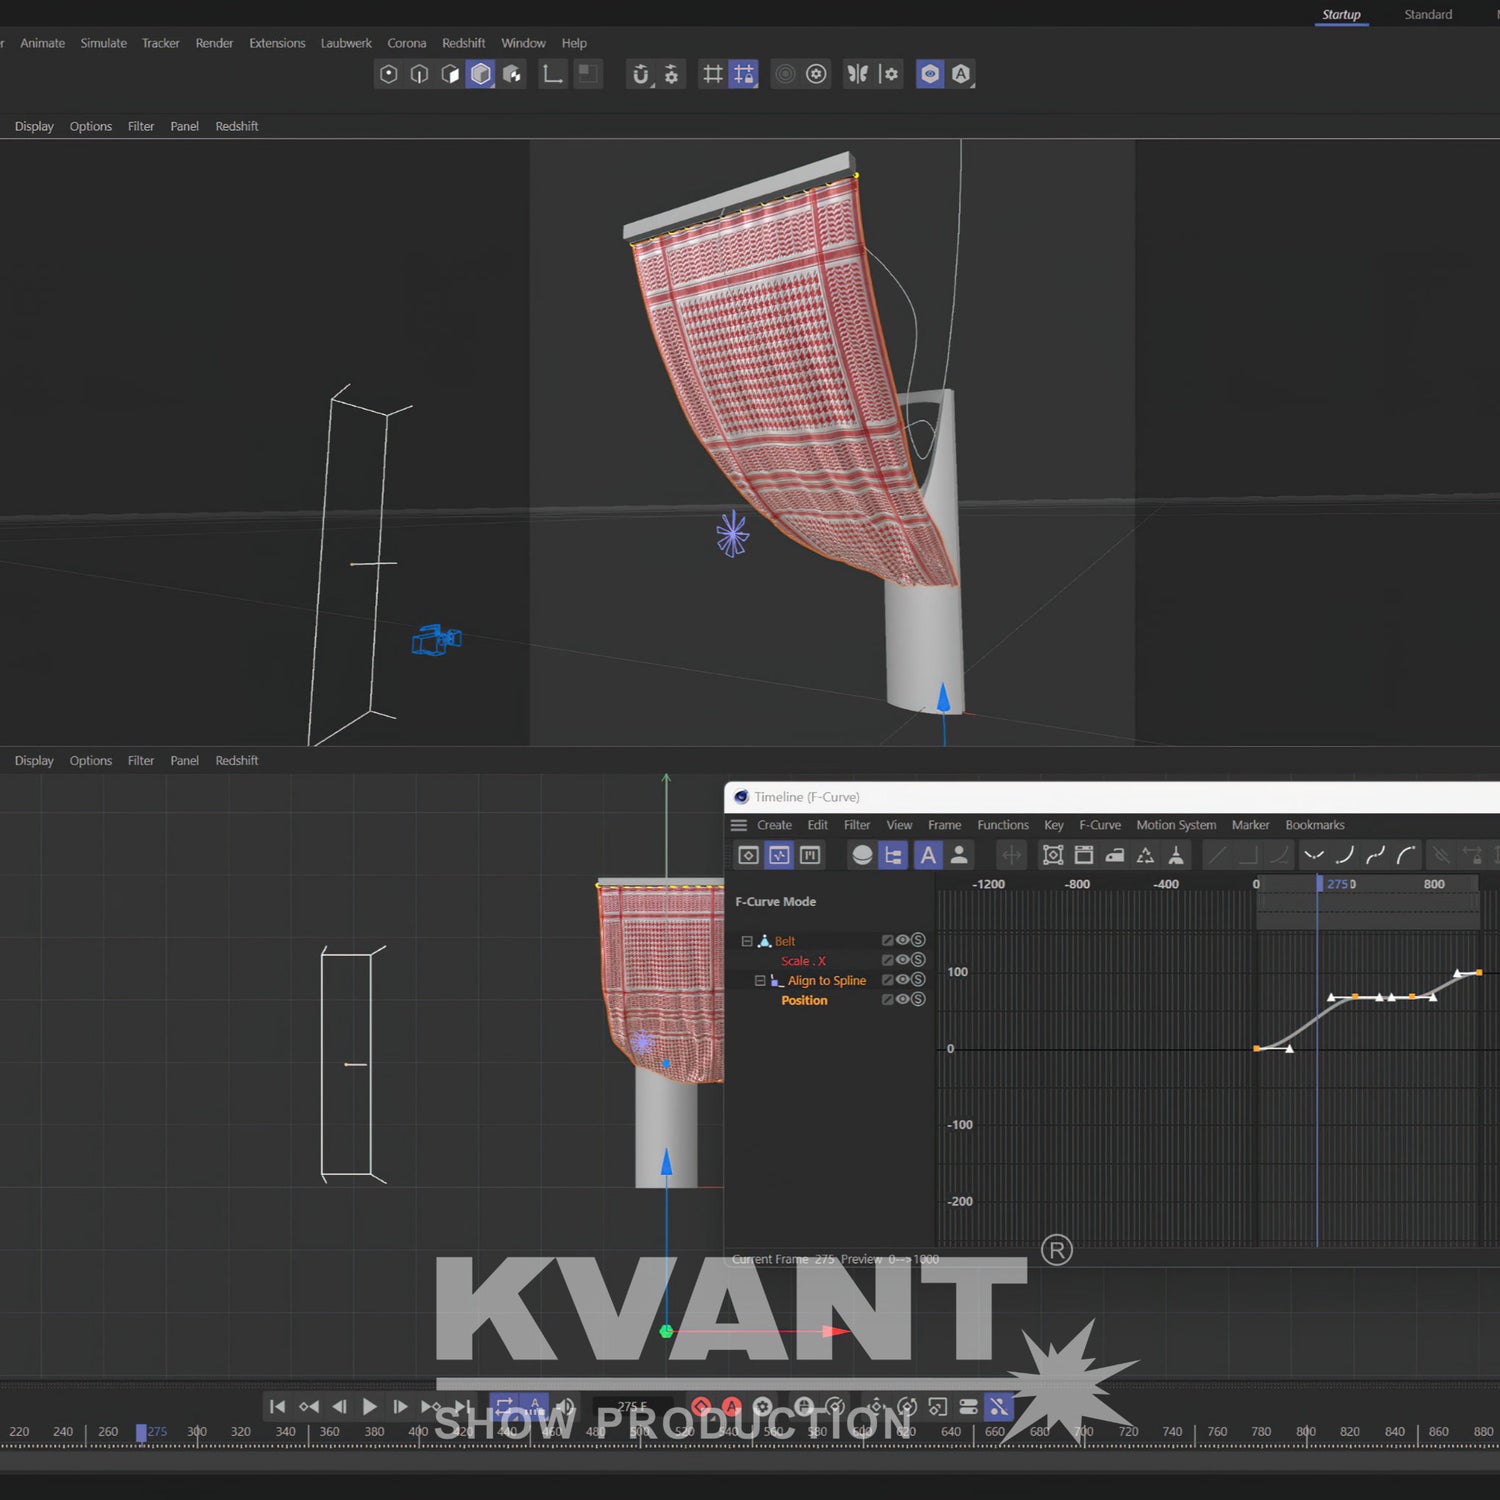Toggle eye icon on Position track
The width and height of the screenshot is (1500, 1500).
point(902,999)
